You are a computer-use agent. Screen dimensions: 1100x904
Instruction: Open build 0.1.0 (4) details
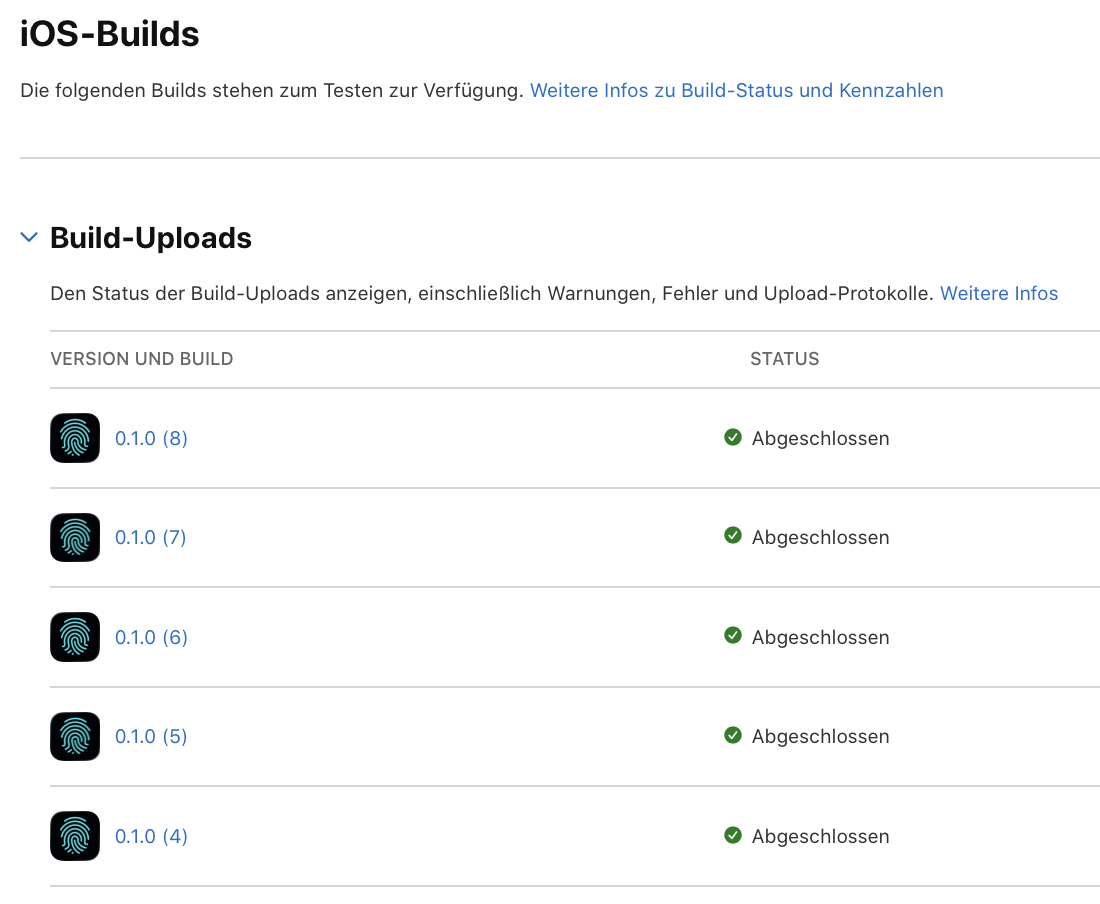[151, 836]
